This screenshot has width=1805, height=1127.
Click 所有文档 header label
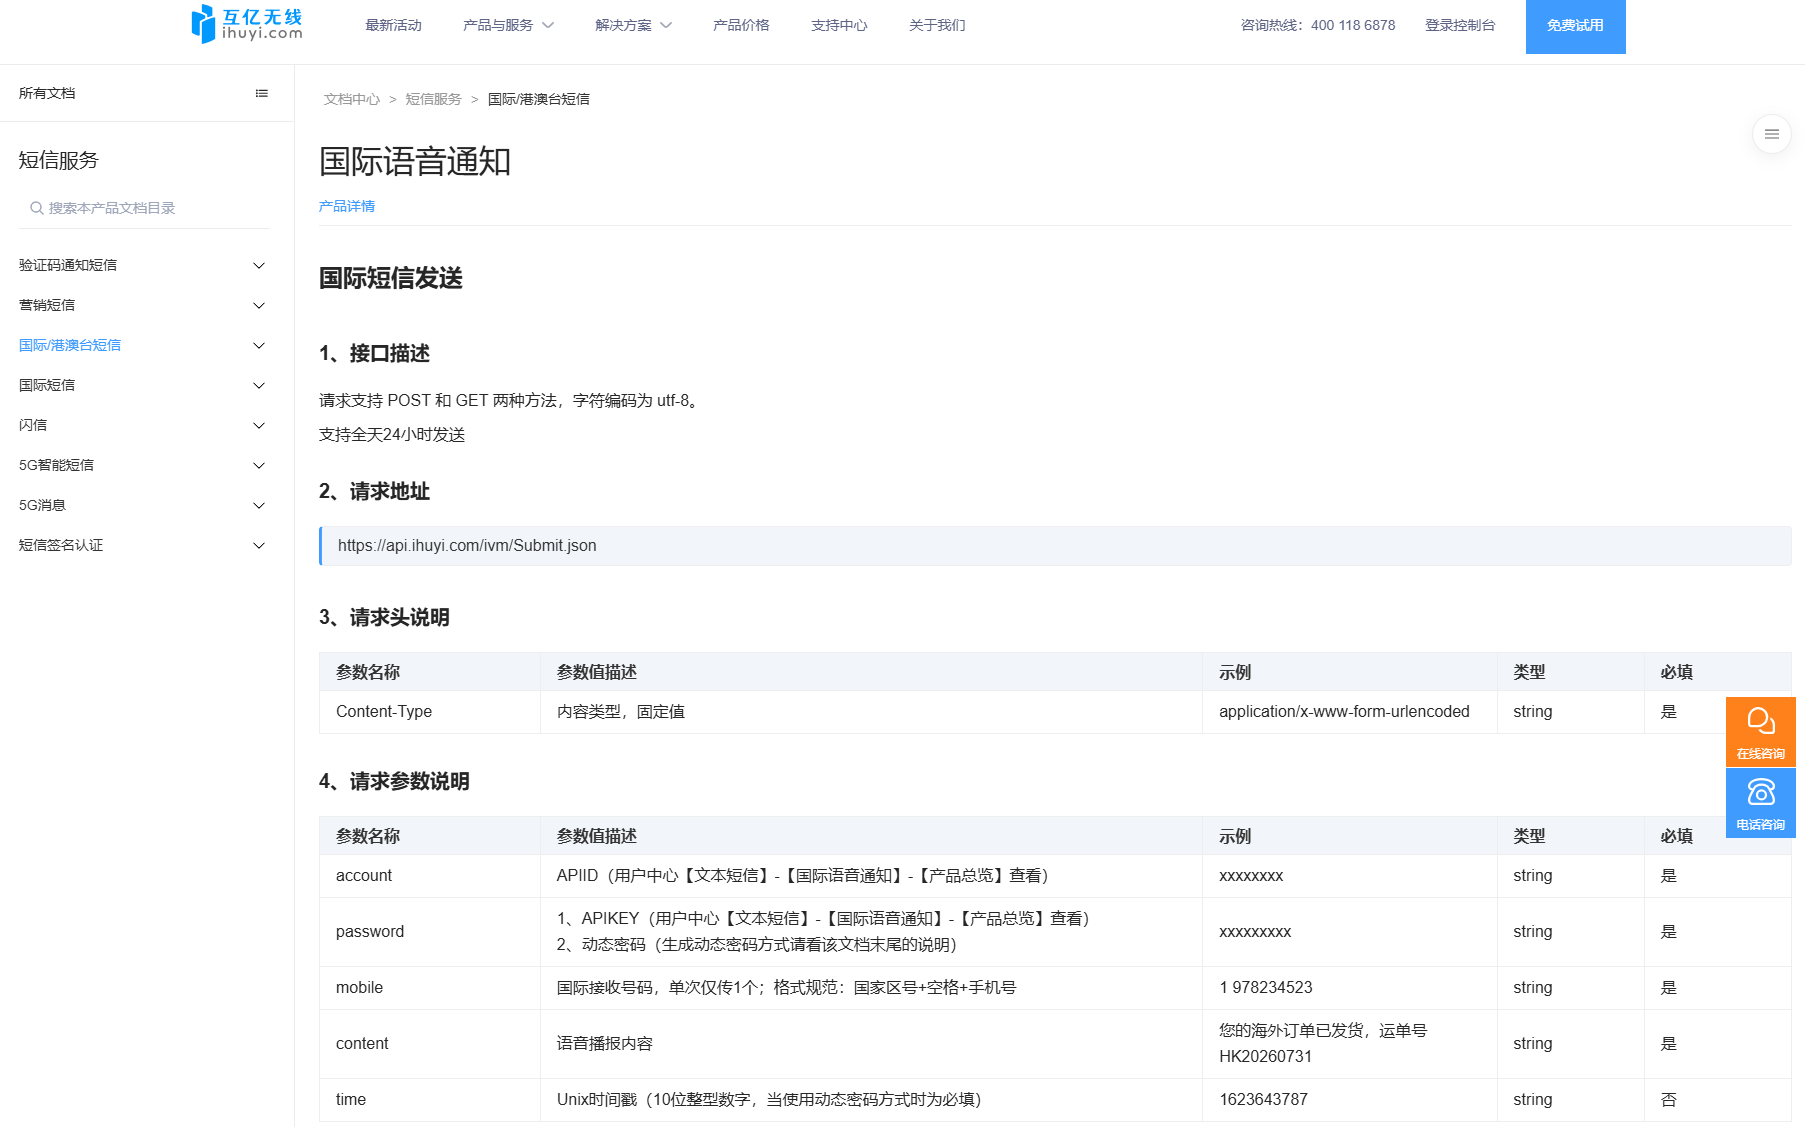tap(47, 93)
